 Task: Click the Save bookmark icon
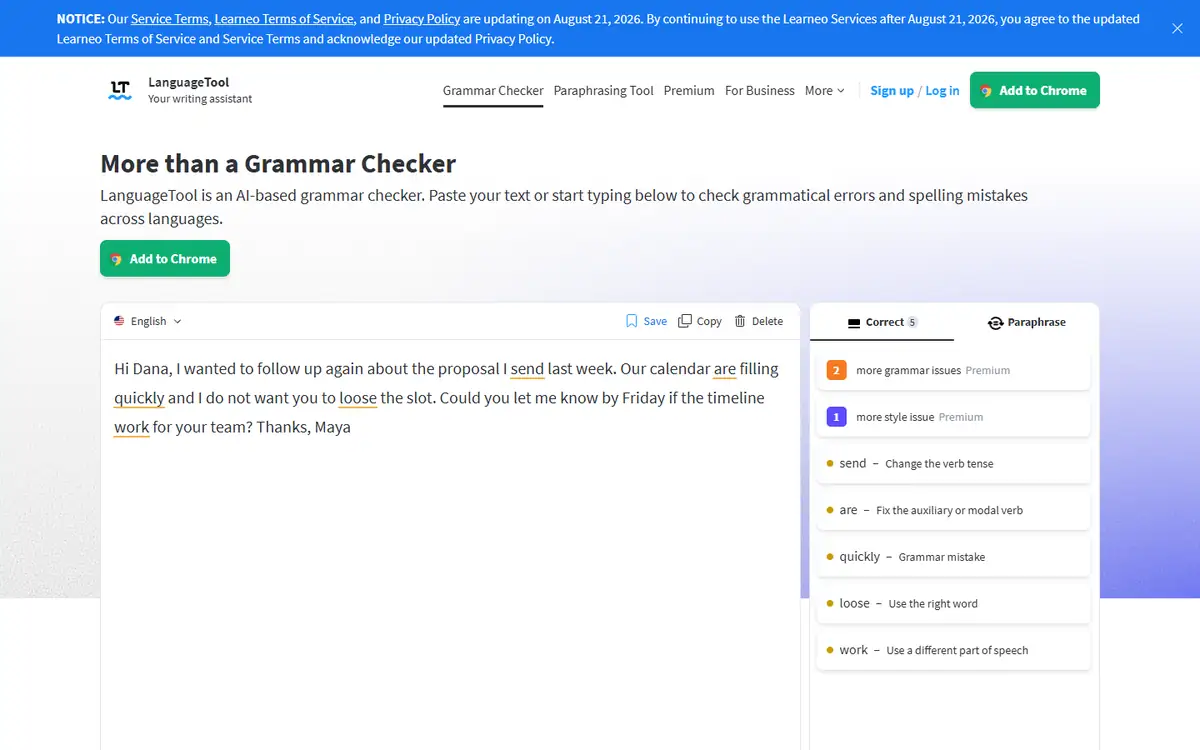pyautogui.click(x=631, y=321)
